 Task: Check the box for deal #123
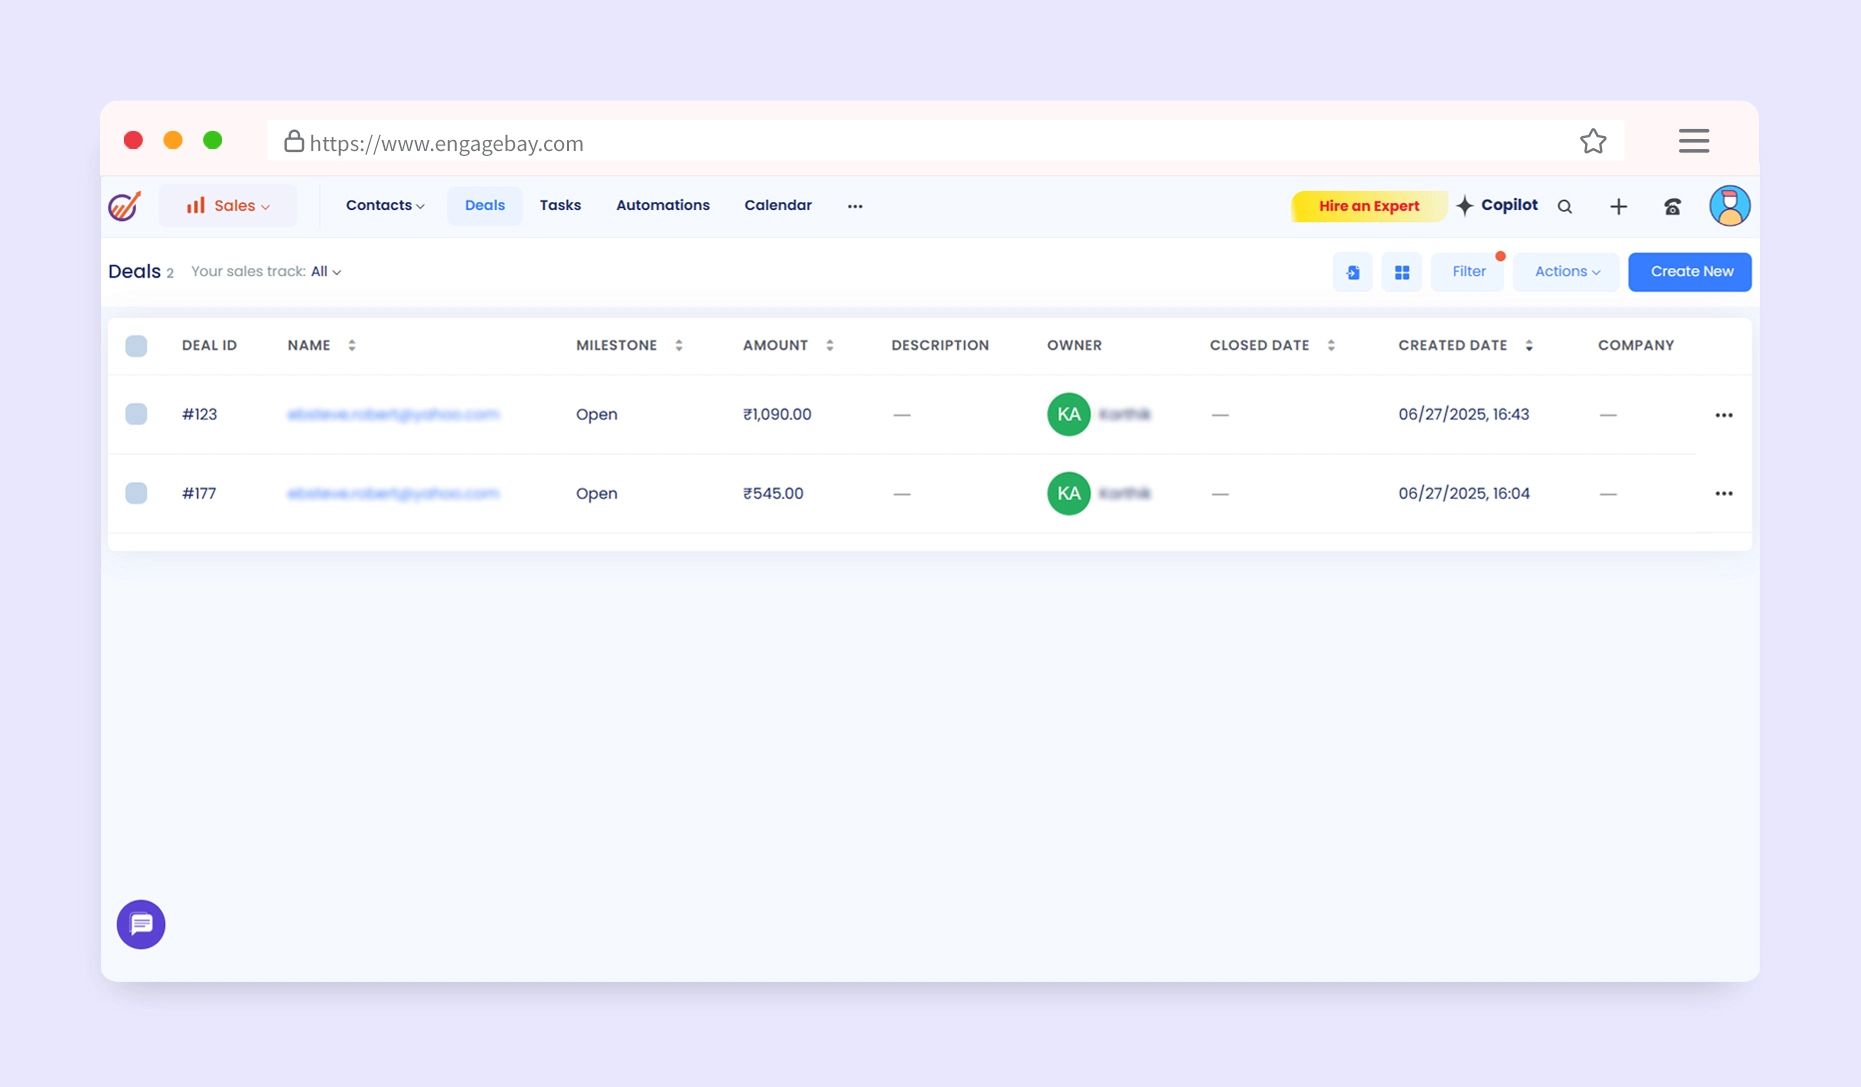coord(136,414)
